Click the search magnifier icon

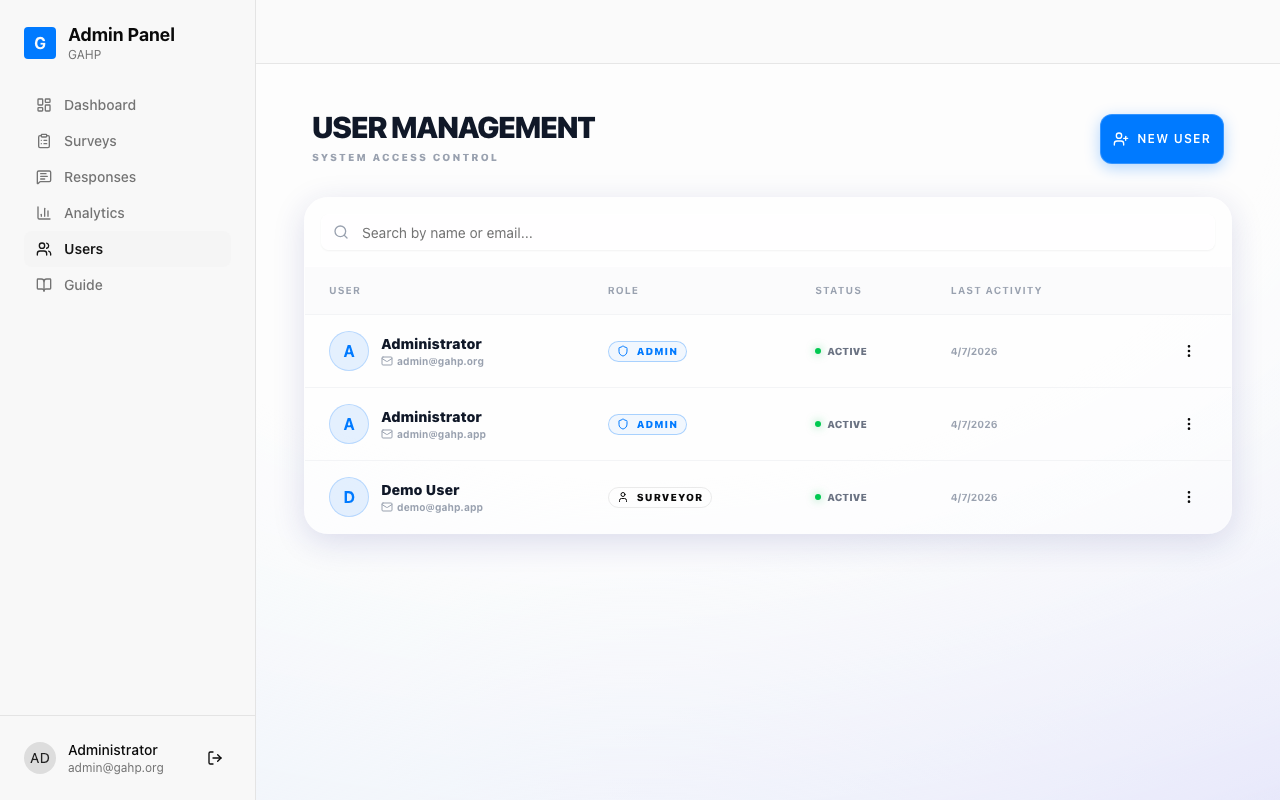coord(341,231)
